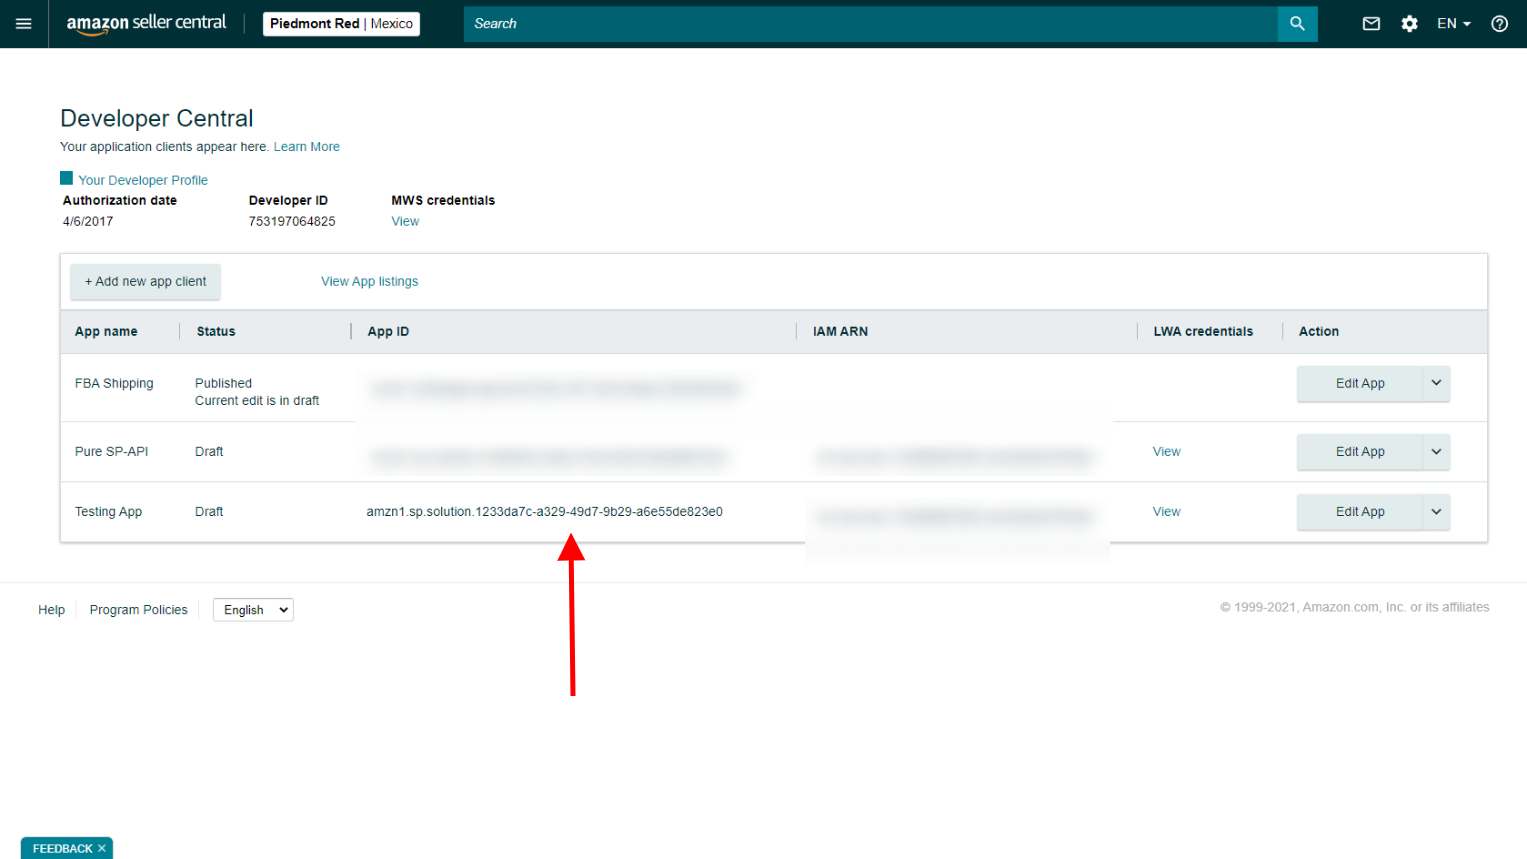
Task: Open the Help footer link
Action: tap(51, 610)
